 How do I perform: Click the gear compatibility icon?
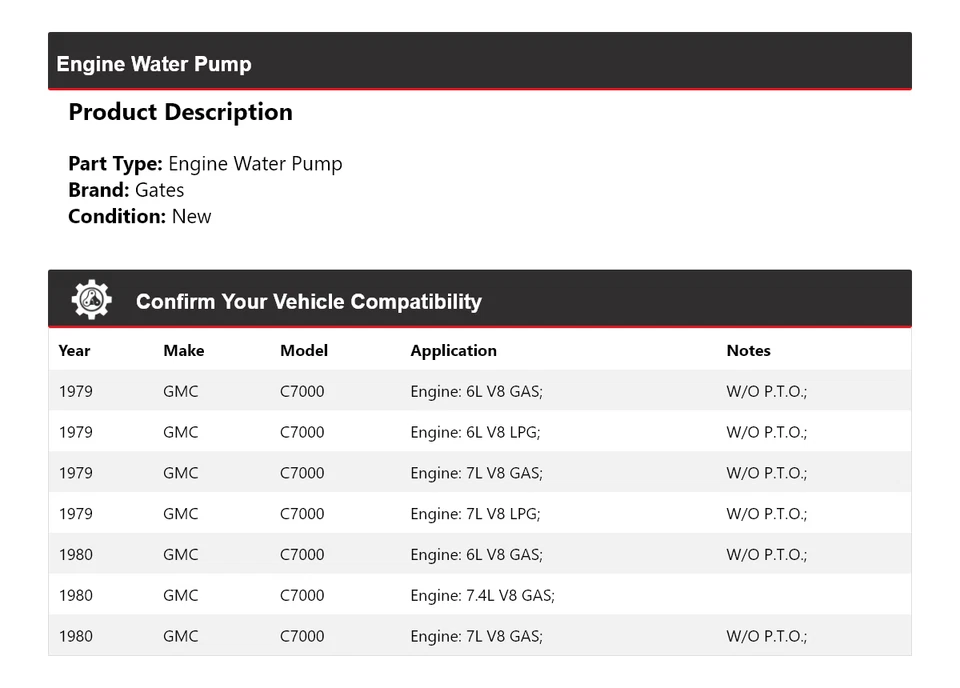click(91, 300)
